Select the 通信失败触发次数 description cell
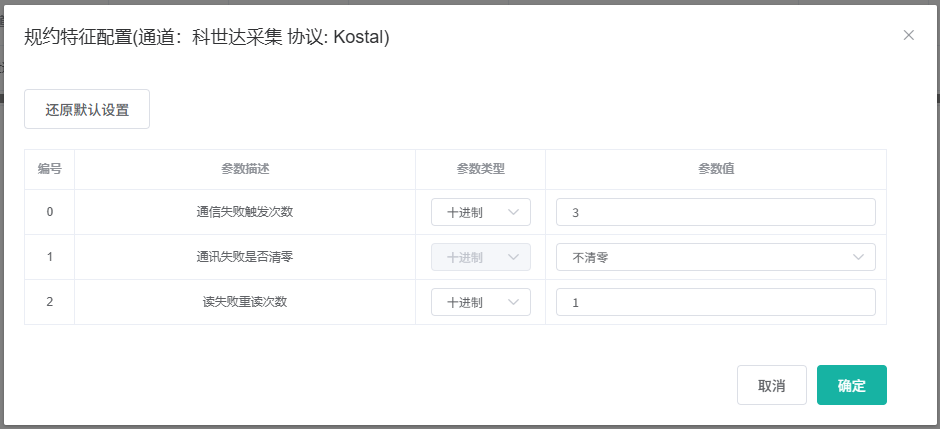 click(245, 212)
